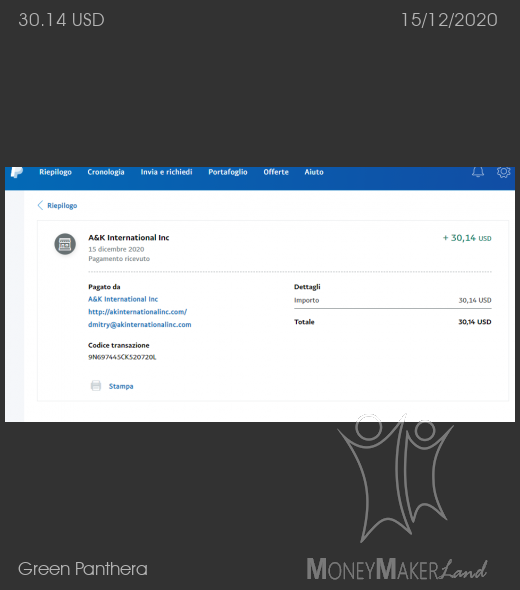
Task: Click the 15/12/2020 date caption
Action: pyautogui.click(x=449, y=20)
